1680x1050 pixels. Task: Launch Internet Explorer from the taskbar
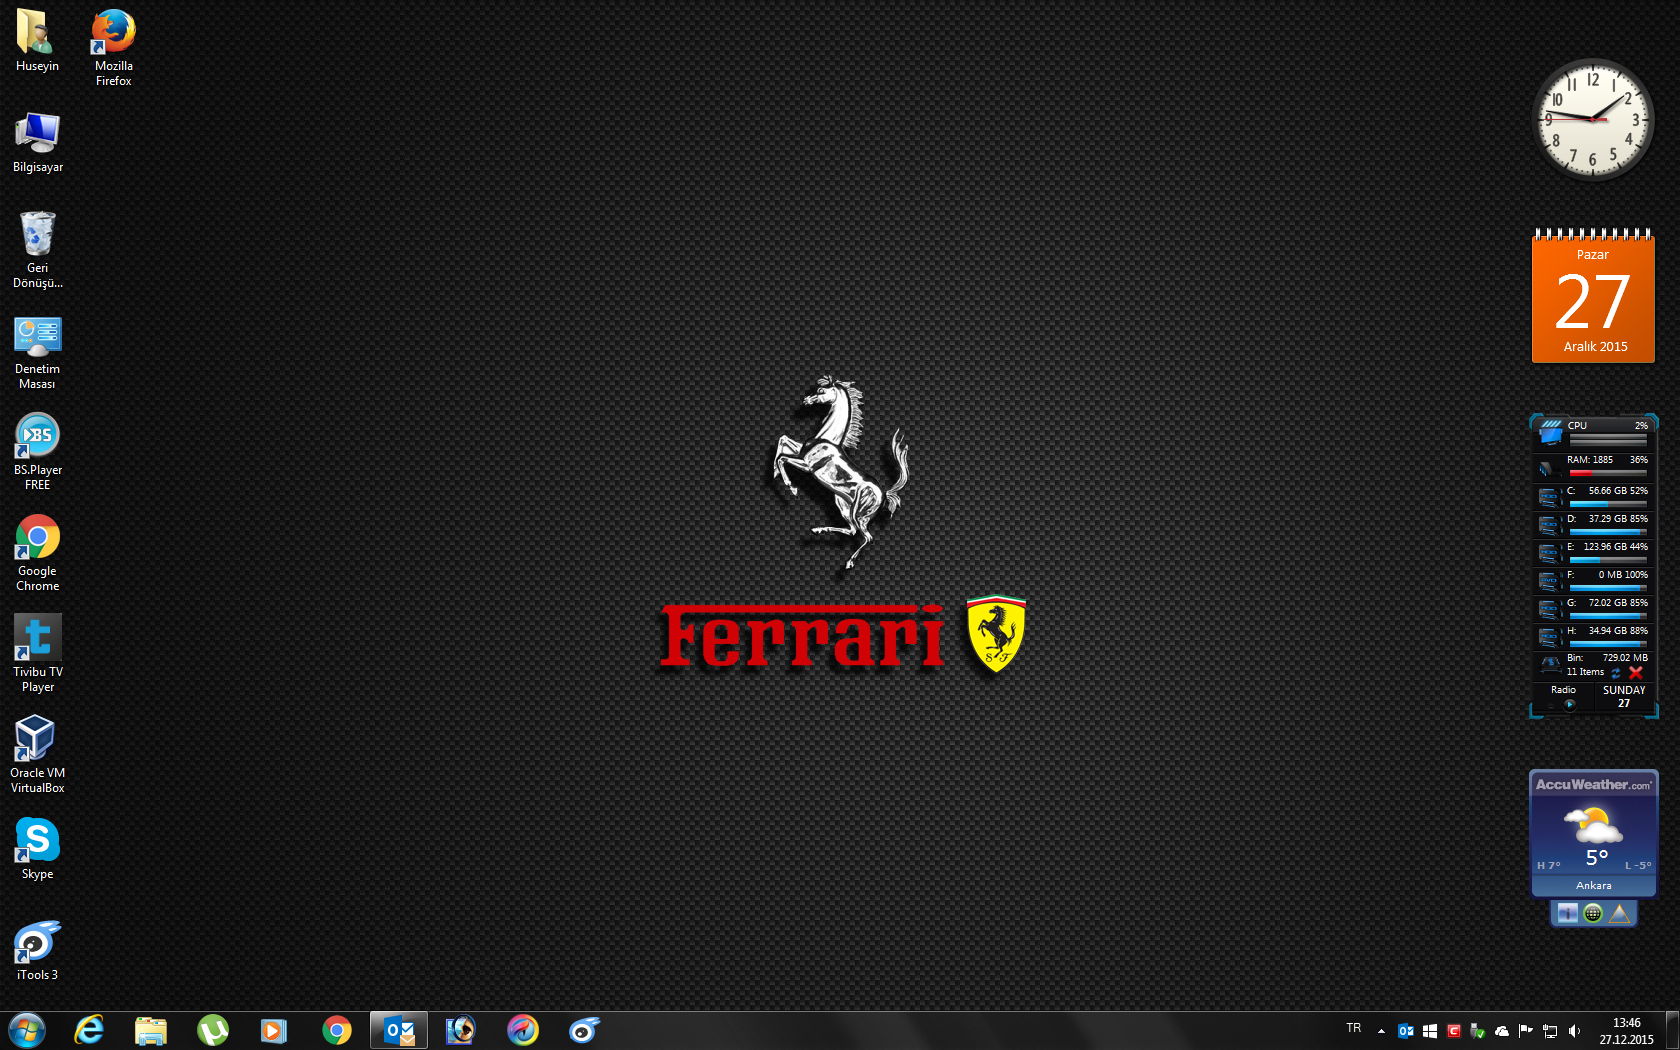coord(89,1030)
